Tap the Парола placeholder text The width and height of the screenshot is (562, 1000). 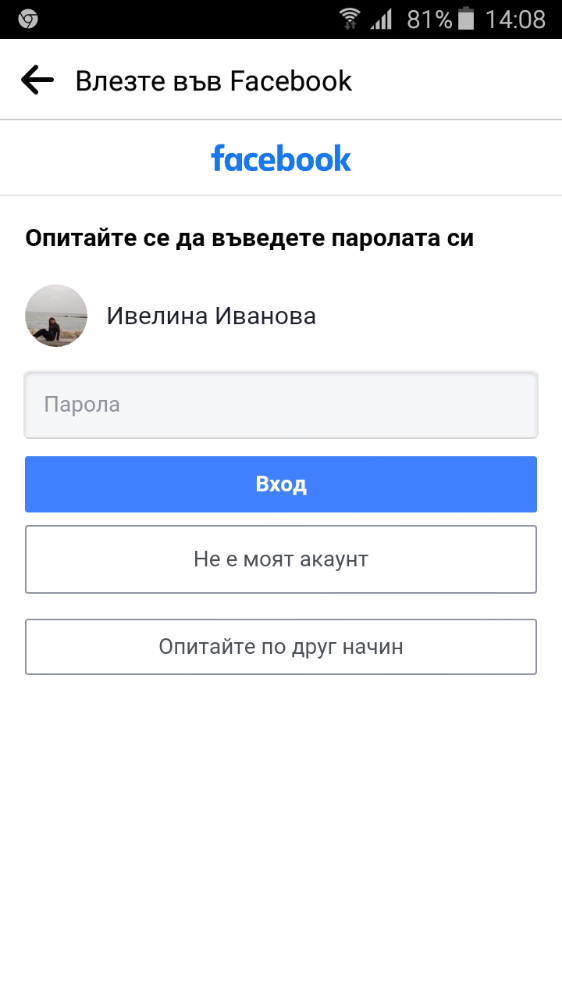[82, 405]
